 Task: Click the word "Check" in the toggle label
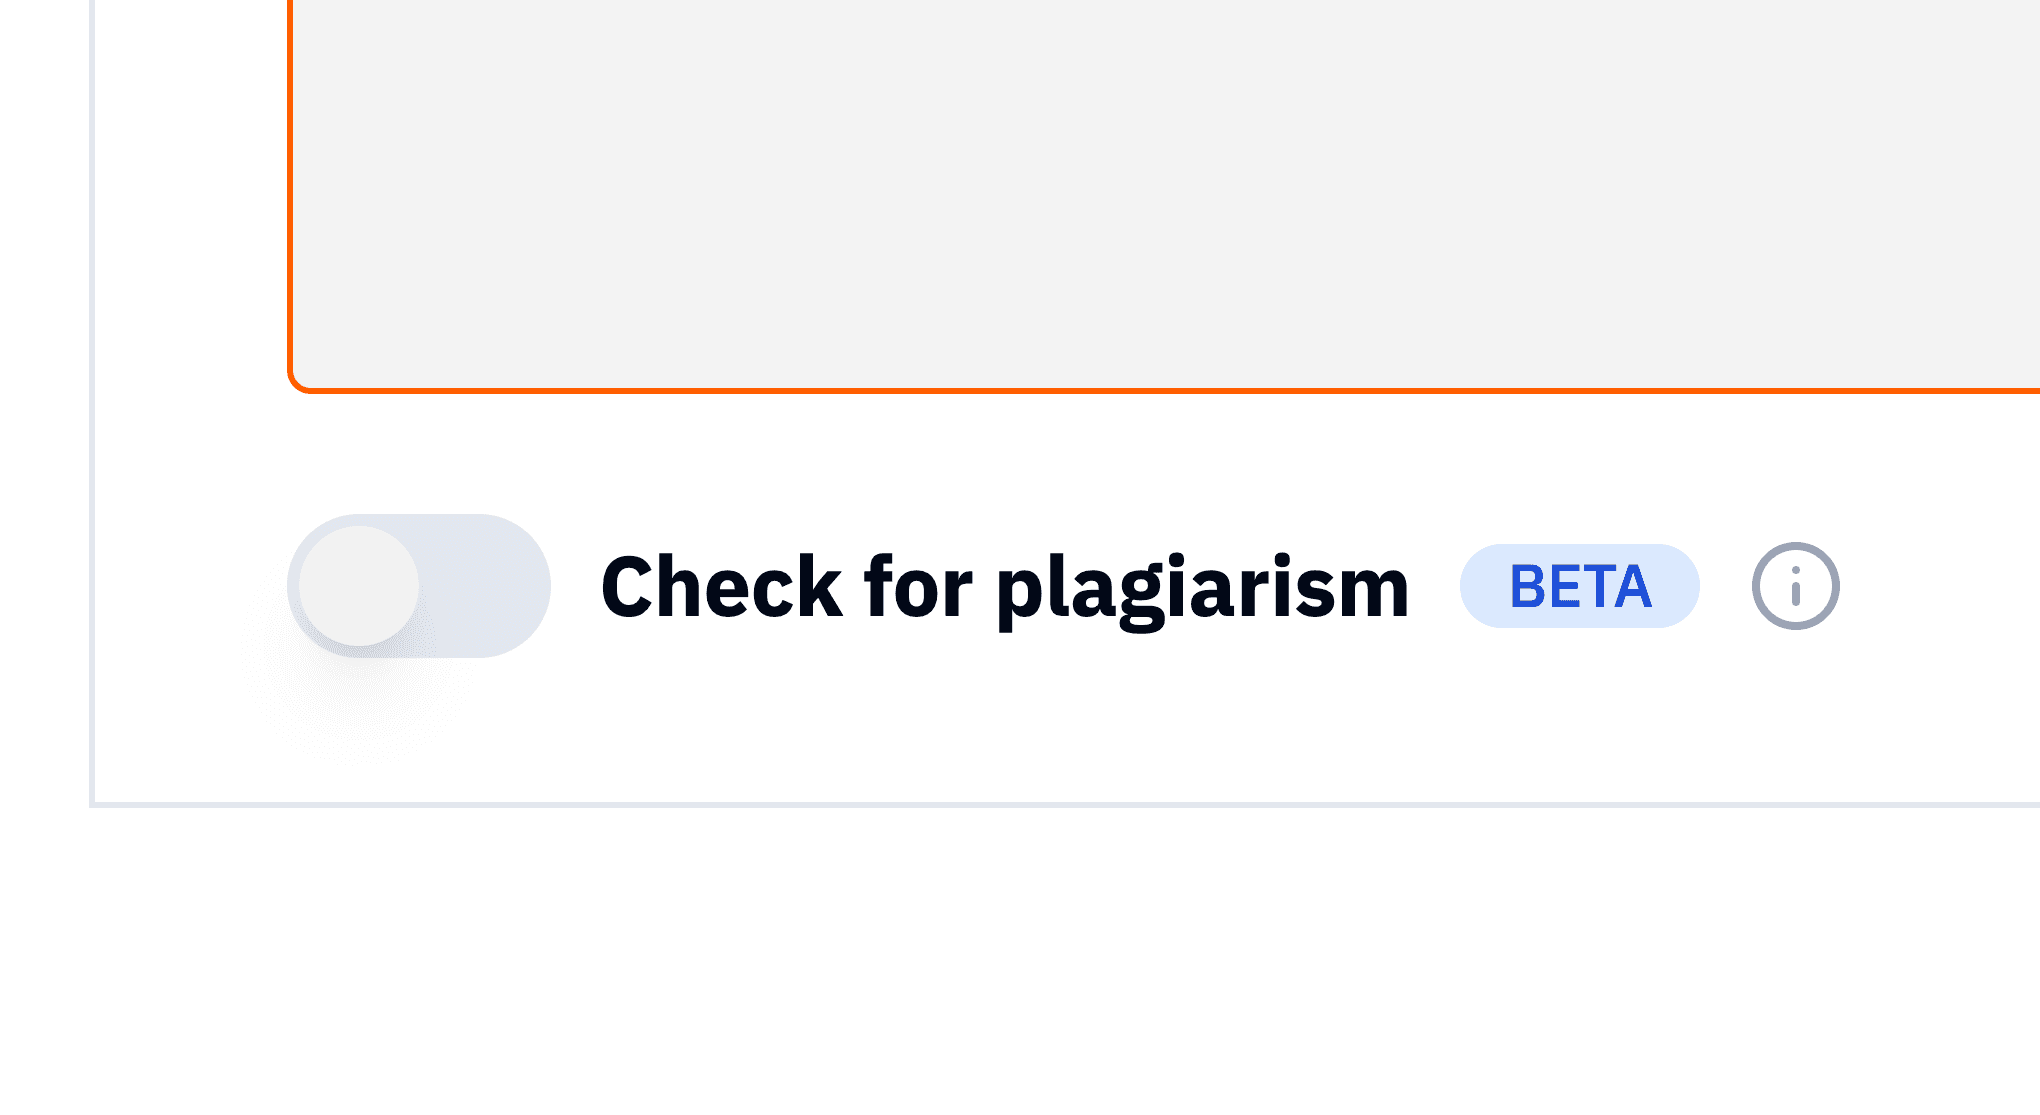pyautogui.click(x=721, y=588)
